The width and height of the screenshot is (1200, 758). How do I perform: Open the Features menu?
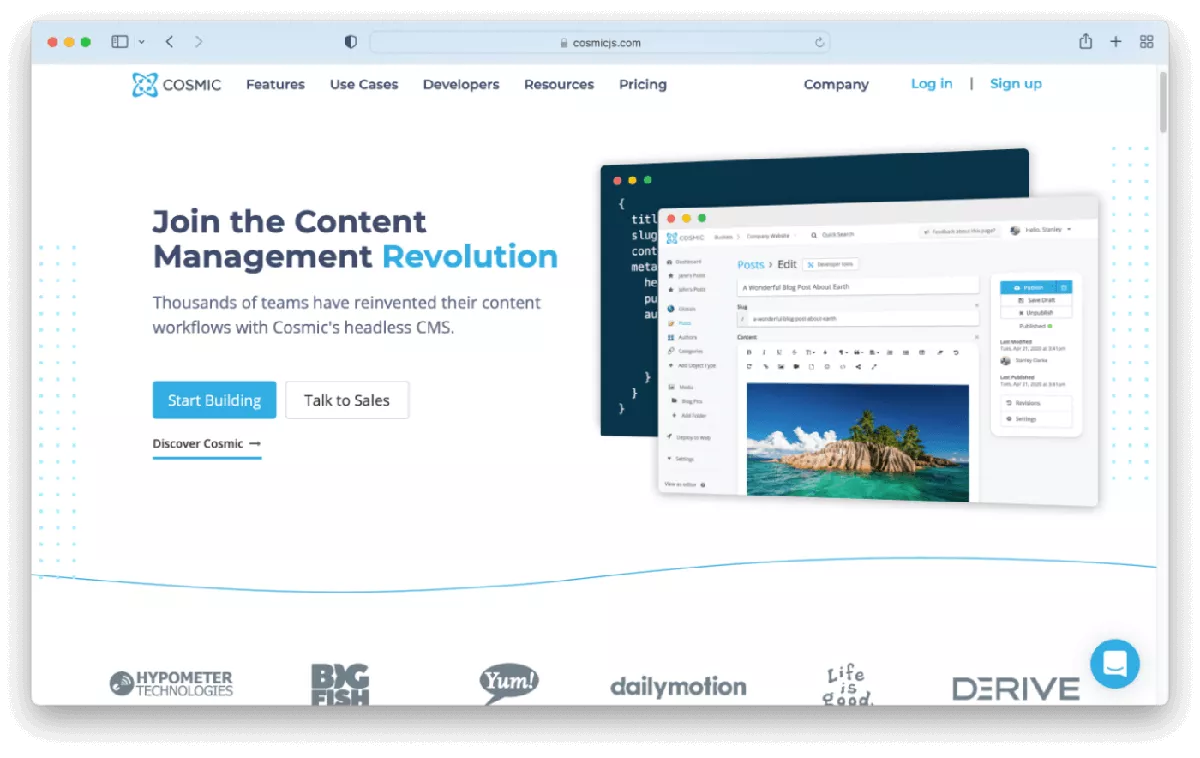pos(275,85)
